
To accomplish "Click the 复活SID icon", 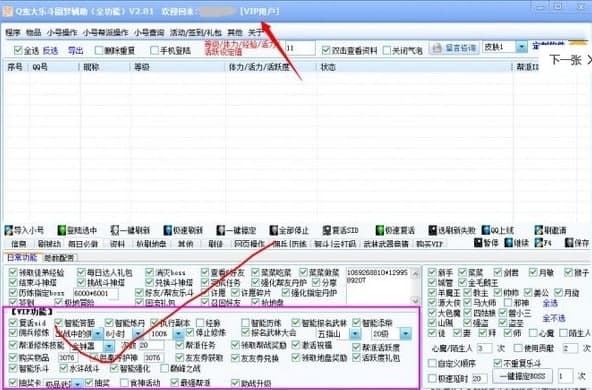I will (327, 230).
